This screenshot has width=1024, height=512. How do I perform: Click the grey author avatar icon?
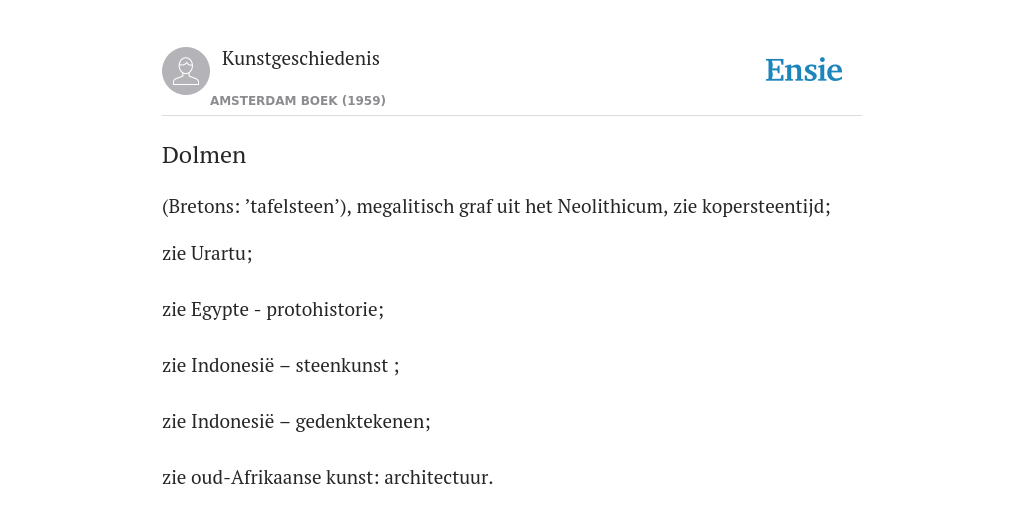pos(186,71)
